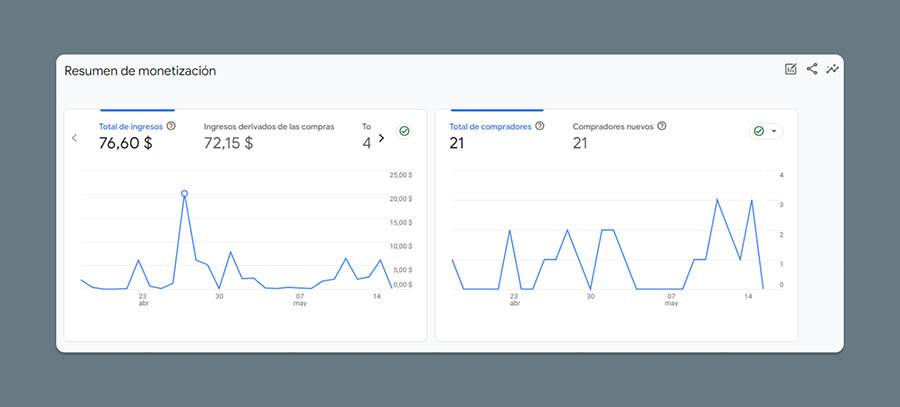Click green check status on revenue card
The height and width of the screenshot is (407, 900).
click(x=404, y=131)
